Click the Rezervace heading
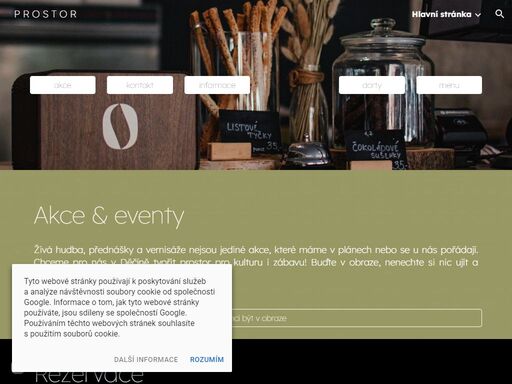The width and height of the screenshot is (512, 384). tap(89, 376)
